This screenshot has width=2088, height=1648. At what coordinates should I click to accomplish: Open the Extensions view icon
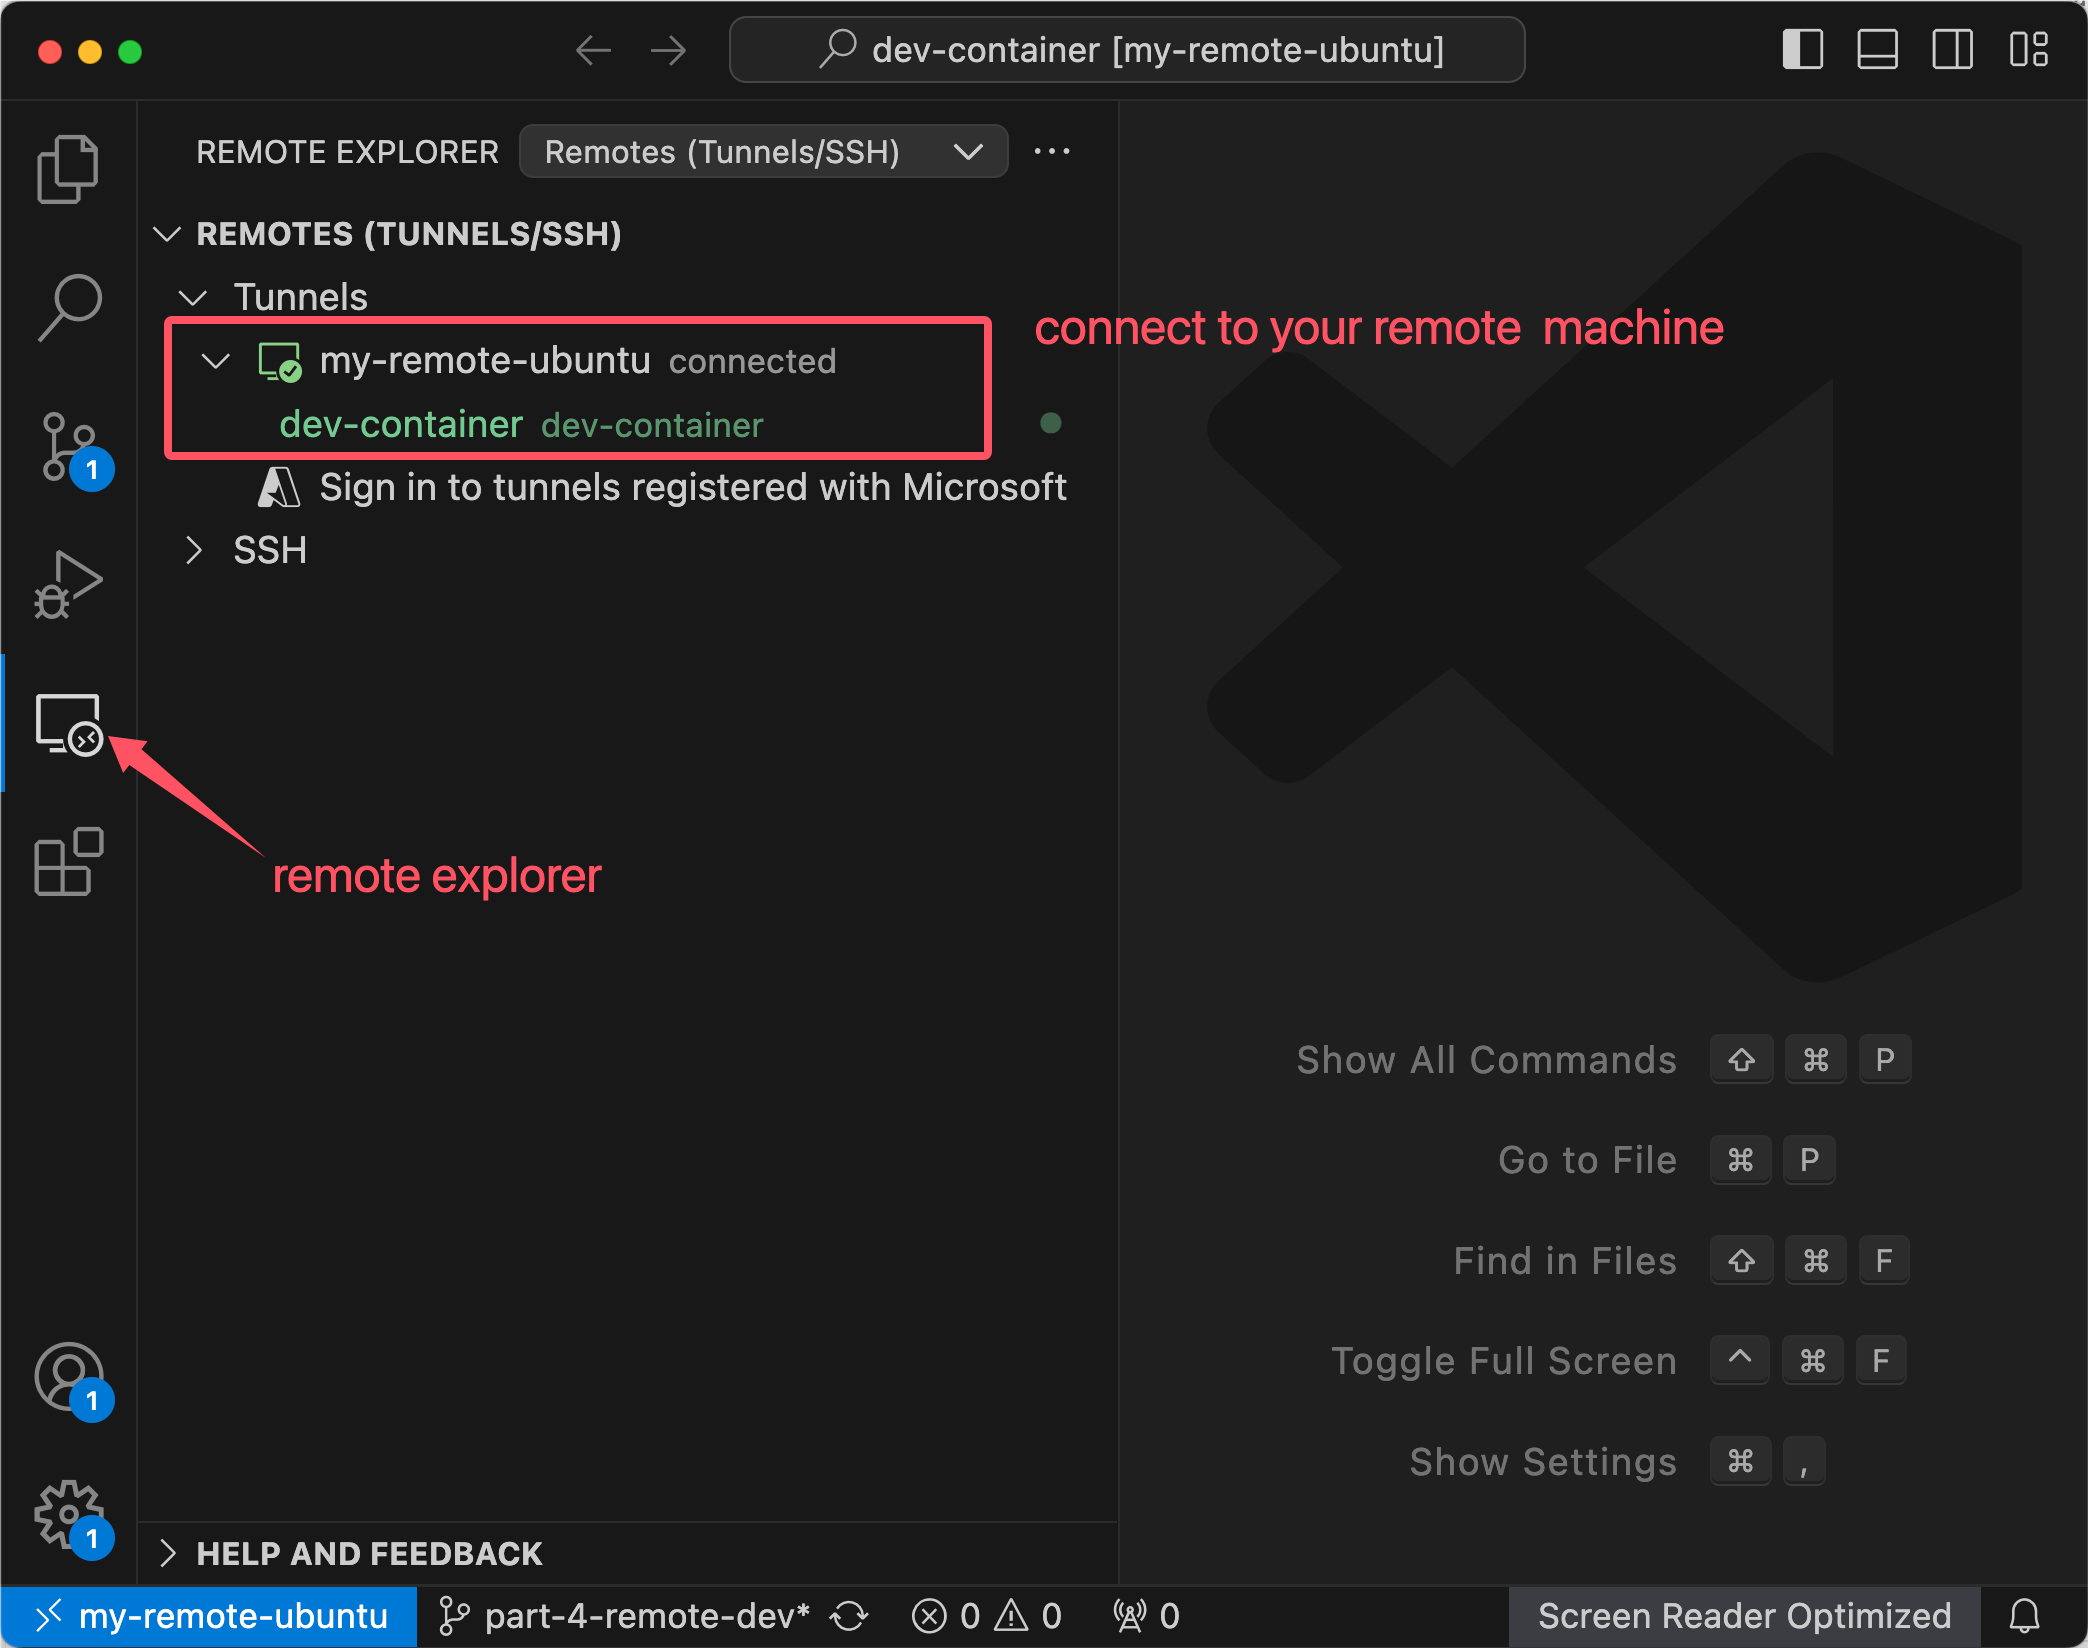pos(68,861)
